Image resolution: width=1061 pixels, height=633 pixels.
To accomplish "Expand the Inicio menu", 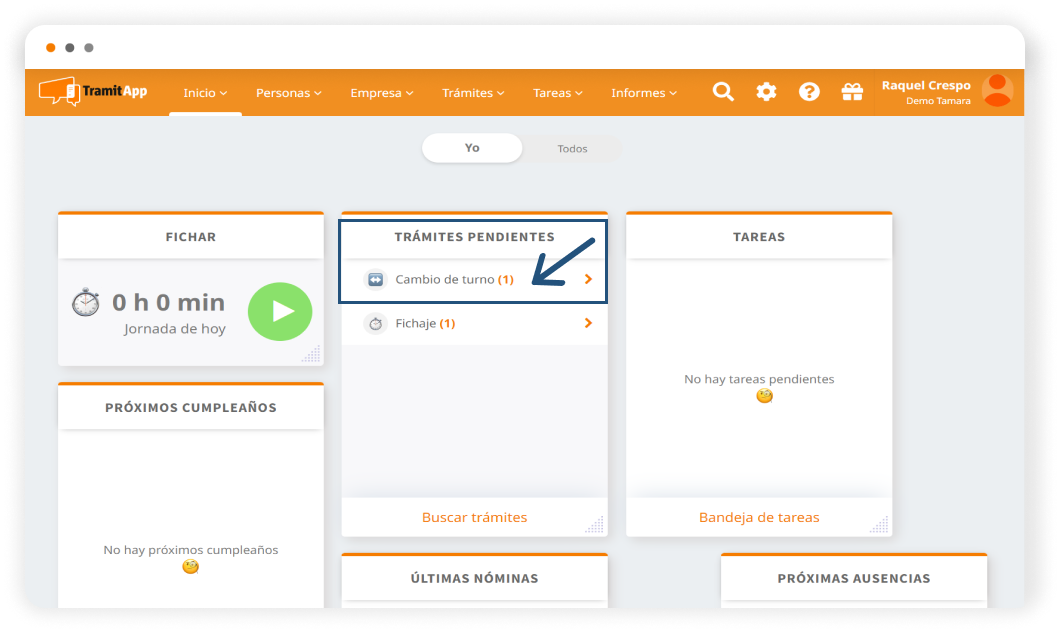I will (x=205, y=93).
